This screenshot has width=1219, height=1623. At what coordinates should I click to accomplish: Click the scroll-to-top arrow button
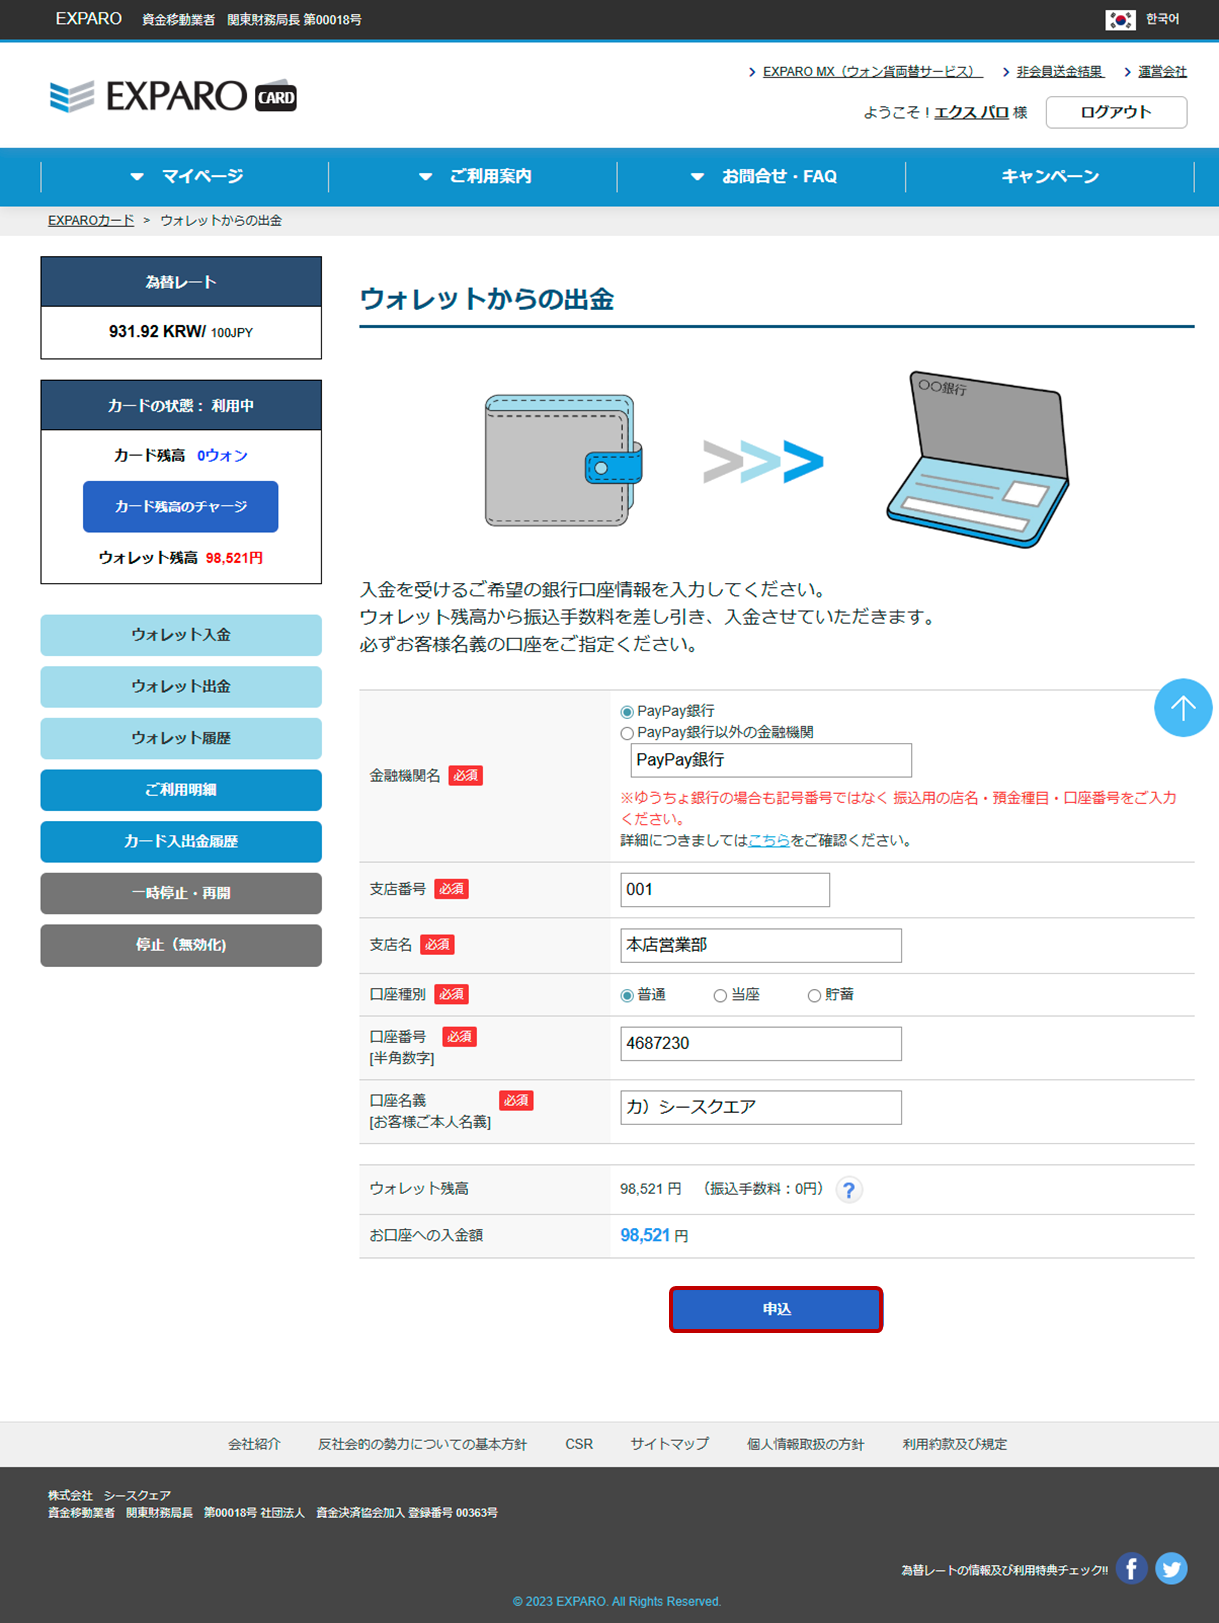coord(1182,708)
